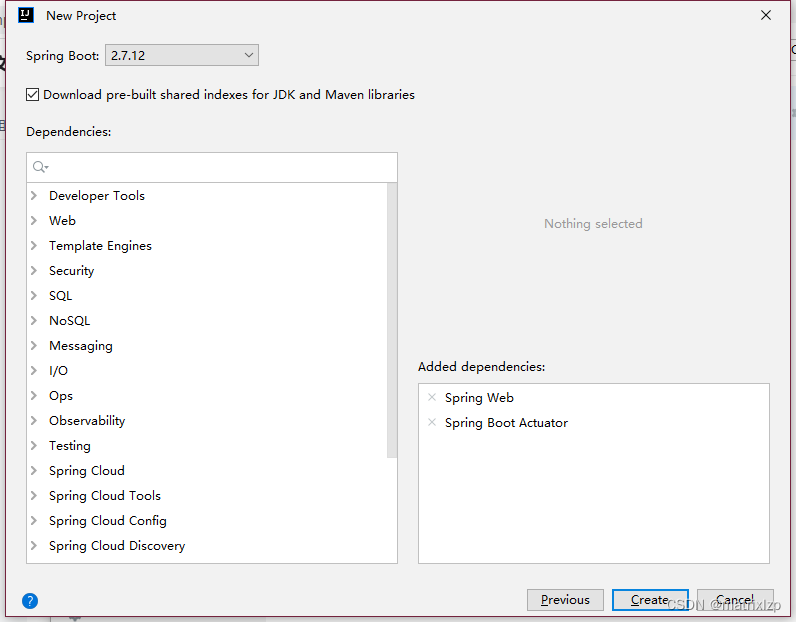Screen dimensions: 796x622
Task: Select the Ops tree row
Action: click(x=207, y=396)
